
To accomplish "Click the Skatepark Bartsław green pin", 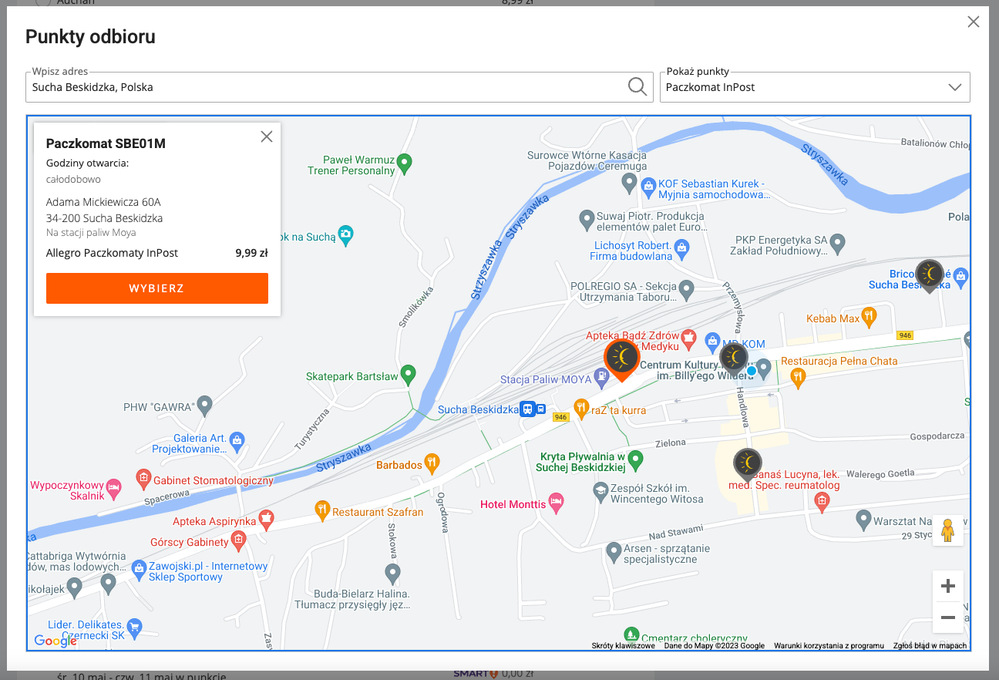I will [x=408, y=375].
